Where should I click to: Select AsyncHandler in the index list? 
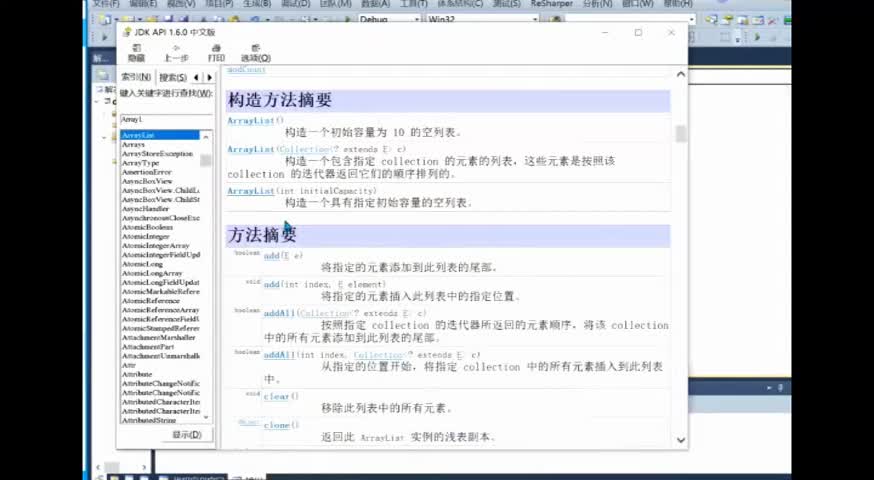coord(145,209)
